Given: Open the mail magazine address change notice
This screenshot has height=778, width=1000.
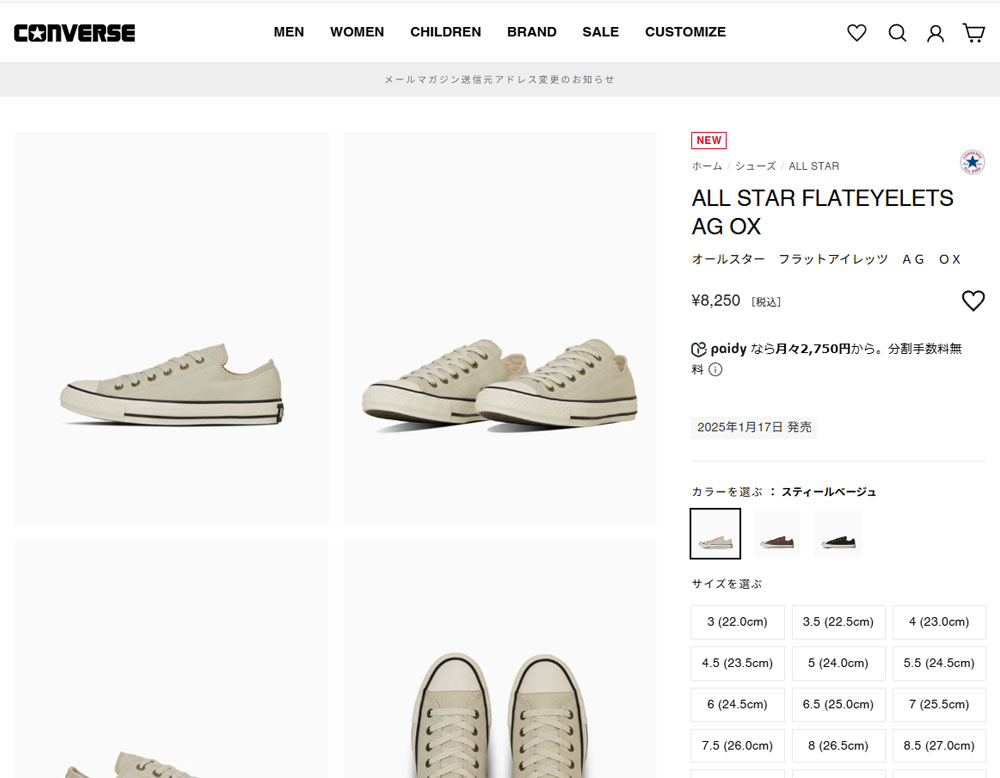Looking at the screenshot, I should [x=499, y=80].
